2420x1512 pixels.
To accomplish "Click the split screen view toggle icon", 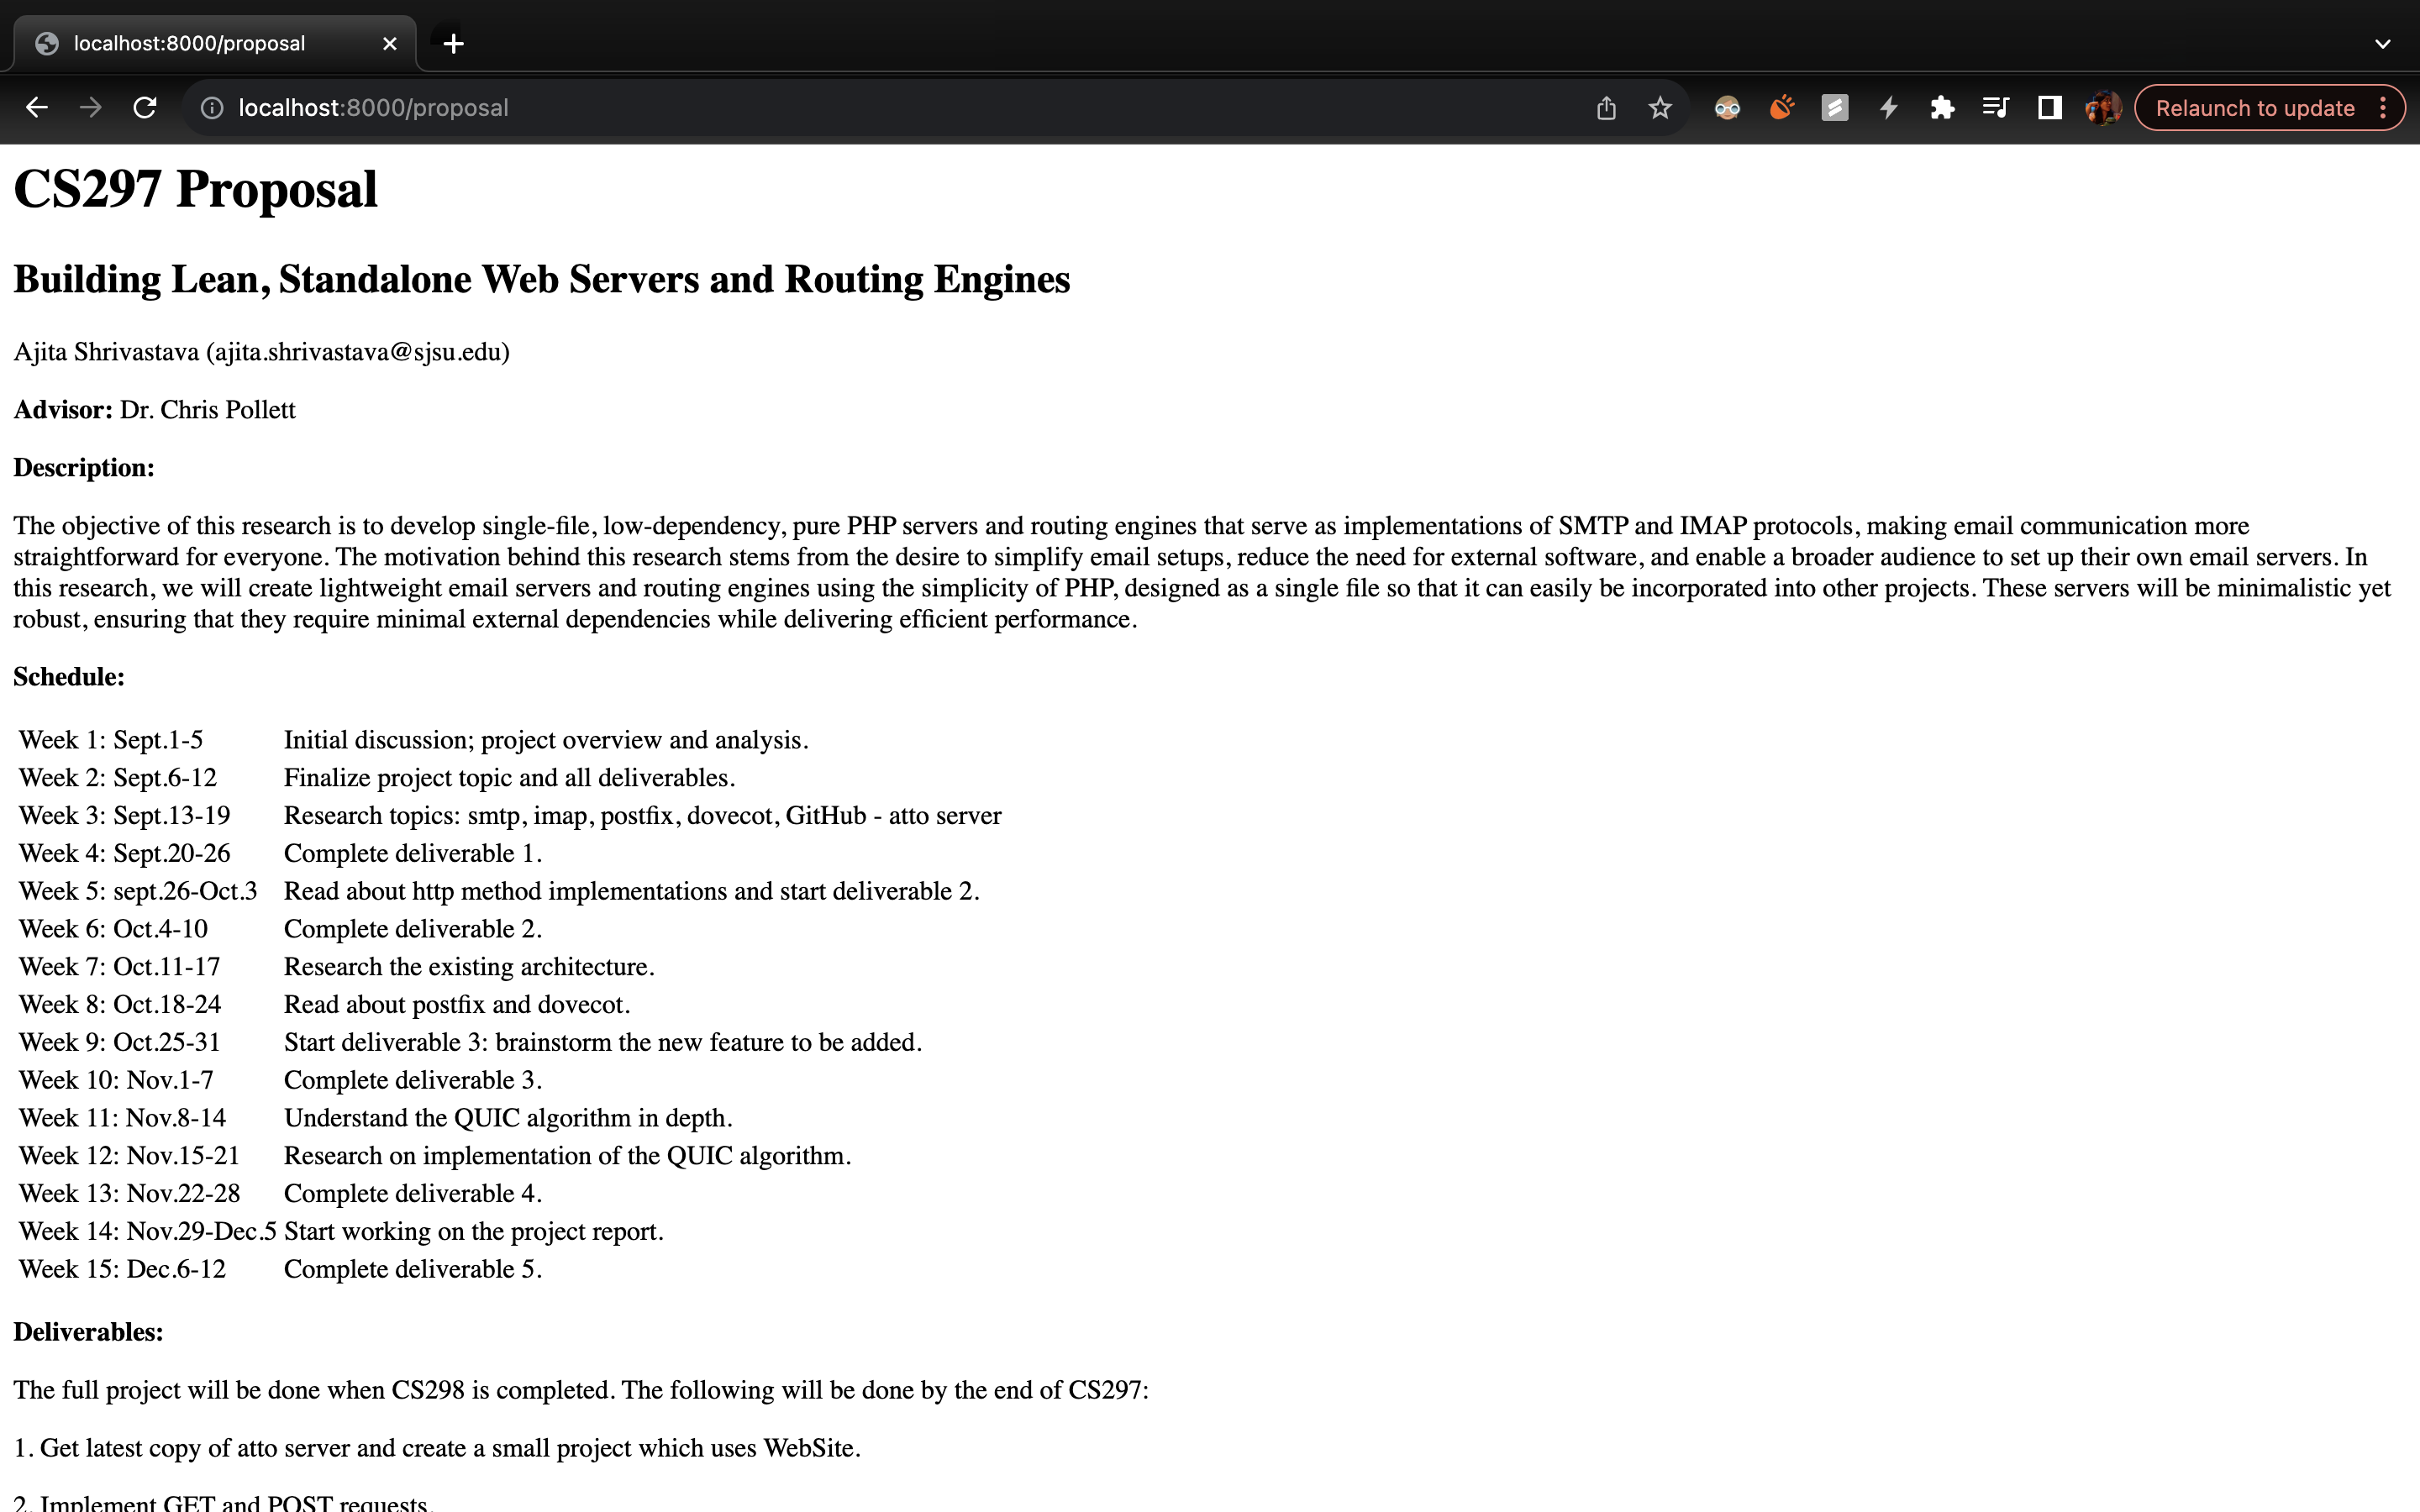I will (2047, 108).
